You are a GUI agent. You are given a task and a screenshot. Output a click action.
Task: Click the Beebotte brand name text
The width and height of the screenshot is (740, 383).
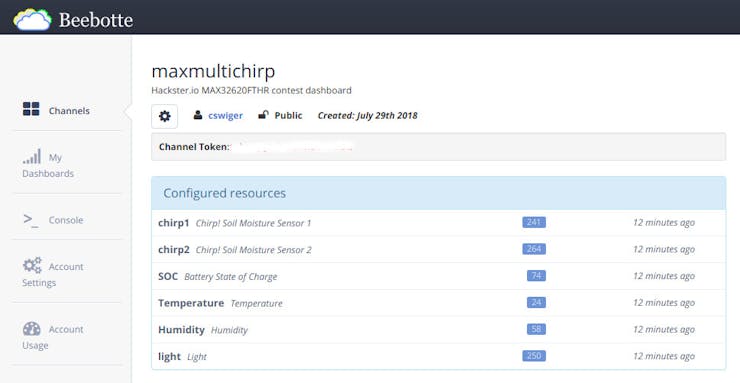[96, 20]
